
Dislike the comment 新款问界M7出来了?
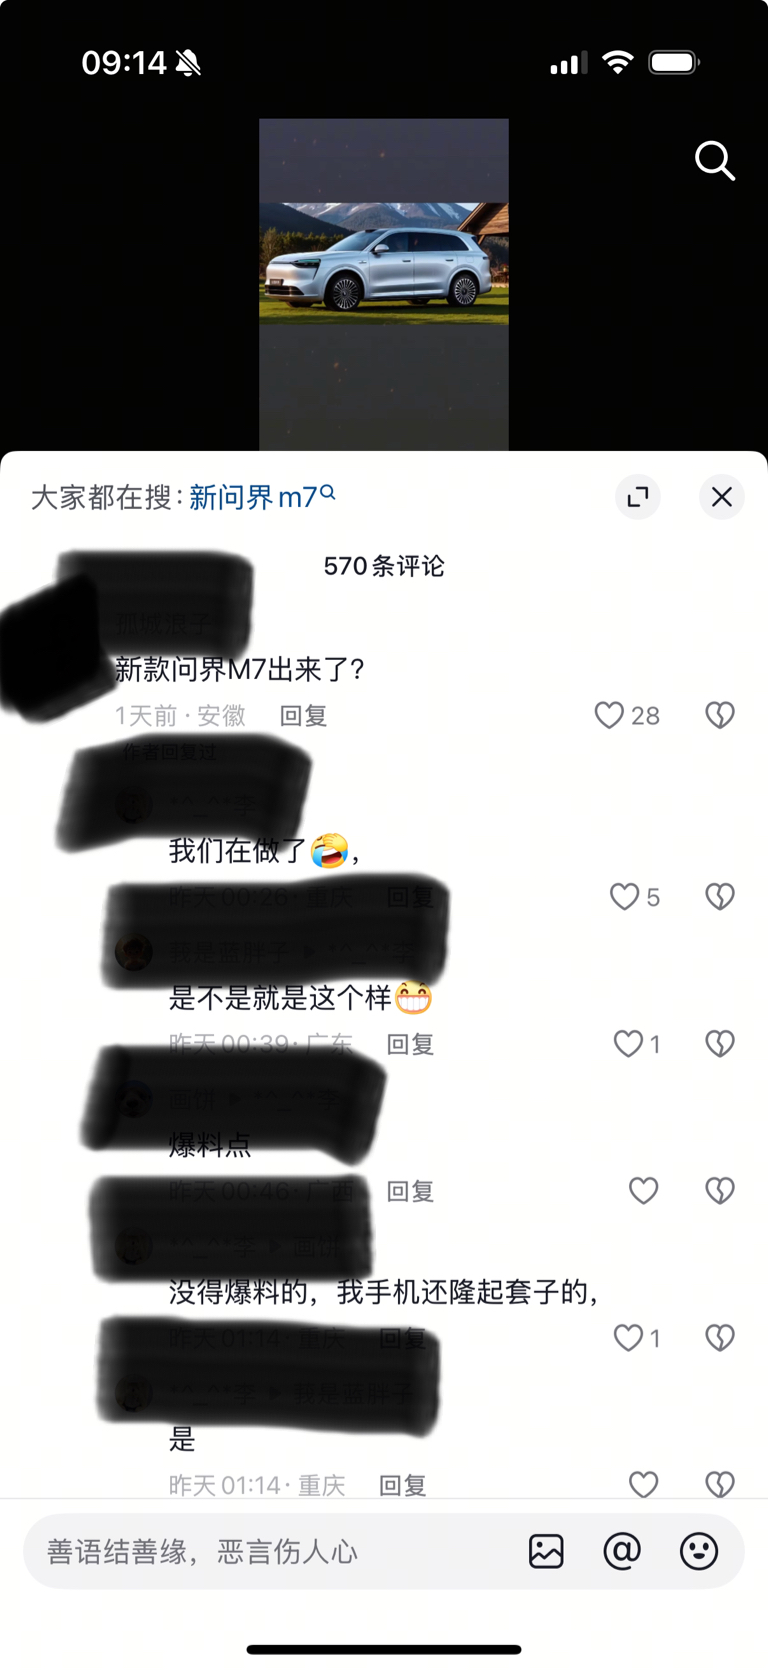tap(720, 715)
